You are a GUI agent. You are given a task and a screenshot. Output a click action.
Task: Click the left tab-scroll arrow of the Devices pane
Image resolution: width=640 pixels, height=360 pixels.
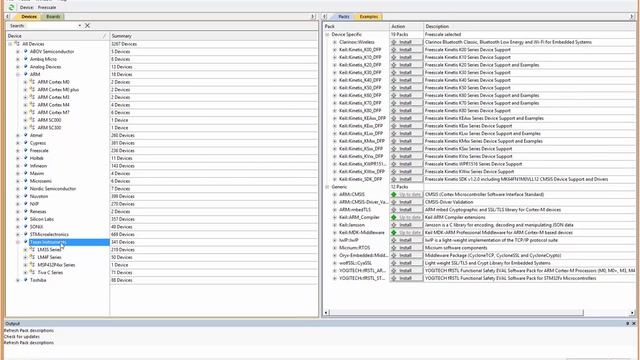click(x=8, y=16)
